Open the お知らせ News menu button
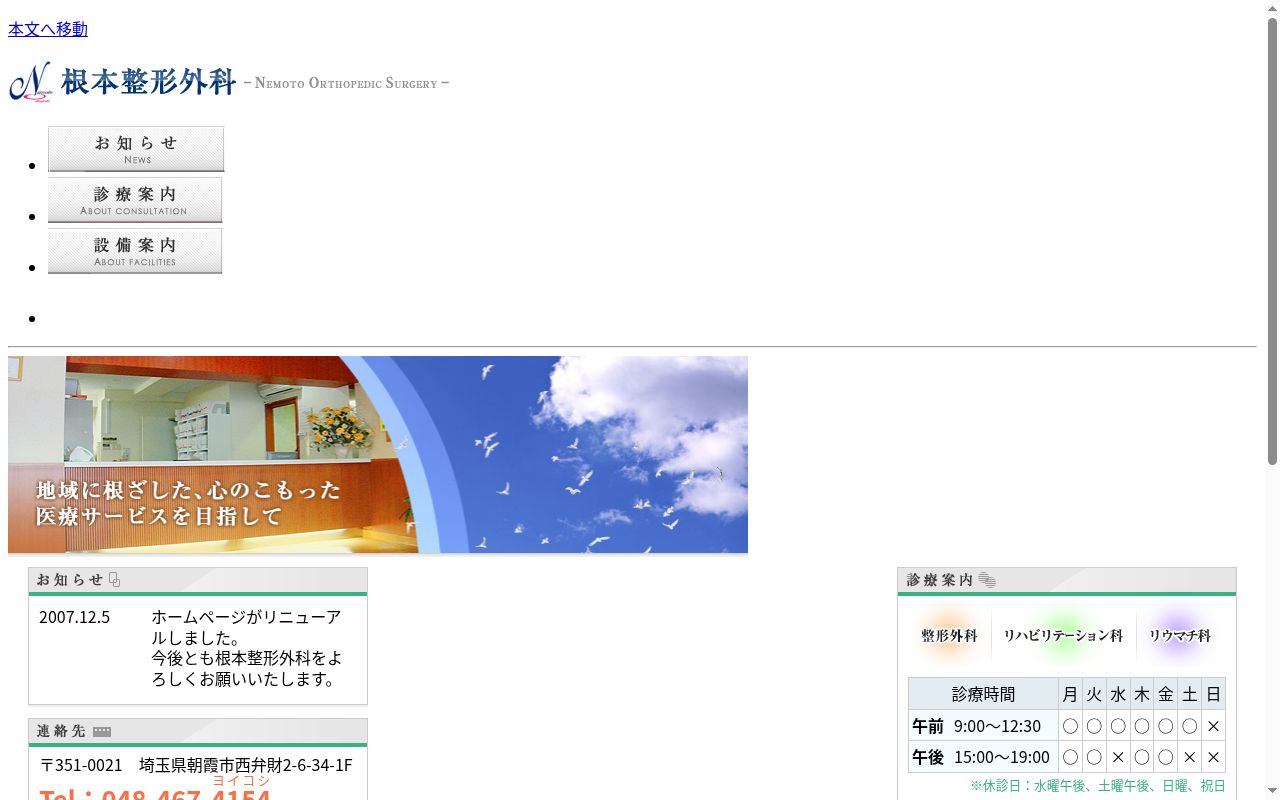Image resolution: width=1280 pixels, height=800 pixels. (136, 149)
